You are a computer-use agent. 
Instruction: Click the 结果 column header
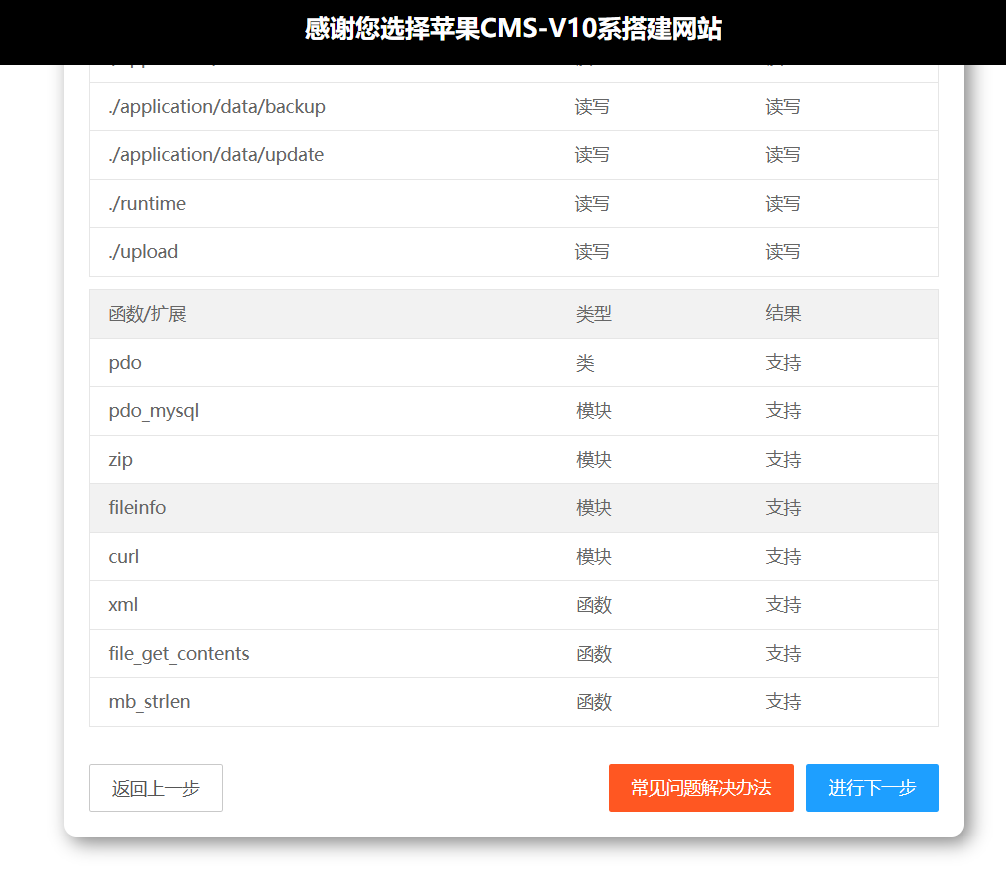pos(783,314)
